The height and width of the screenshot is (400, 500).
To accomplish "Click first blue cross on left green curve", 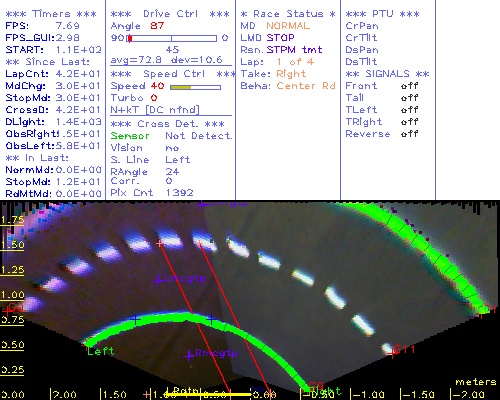I will pos(135,319).
